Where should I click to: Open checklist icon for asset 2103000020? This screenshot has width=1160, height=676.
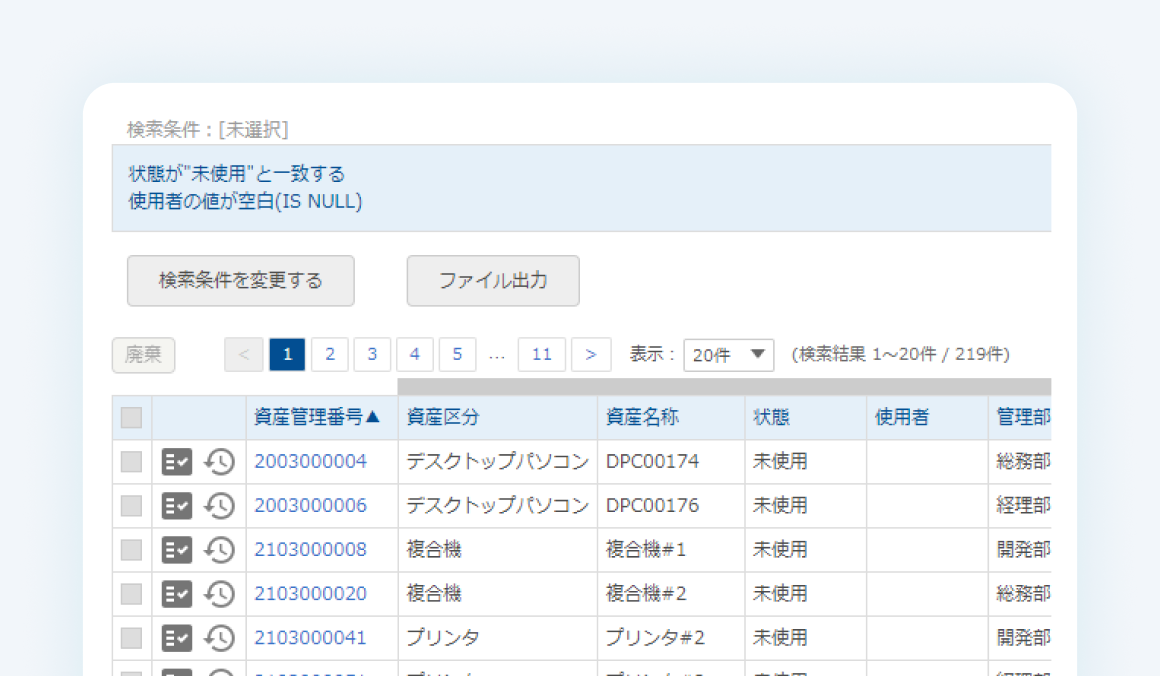tap(177, 594)
